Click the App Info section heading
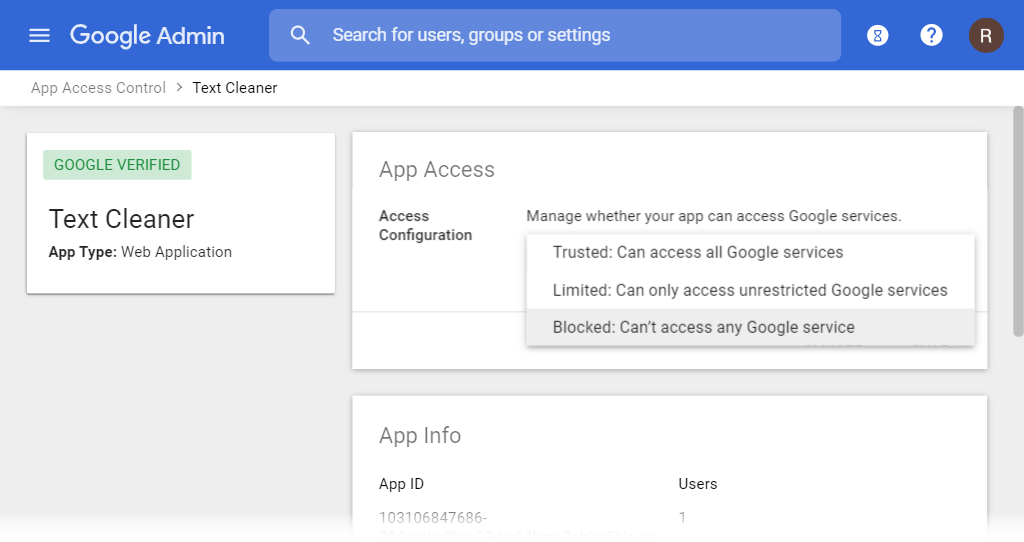Image resolution: width=1024 pixels, height=542 pixels. coord(420,436)
